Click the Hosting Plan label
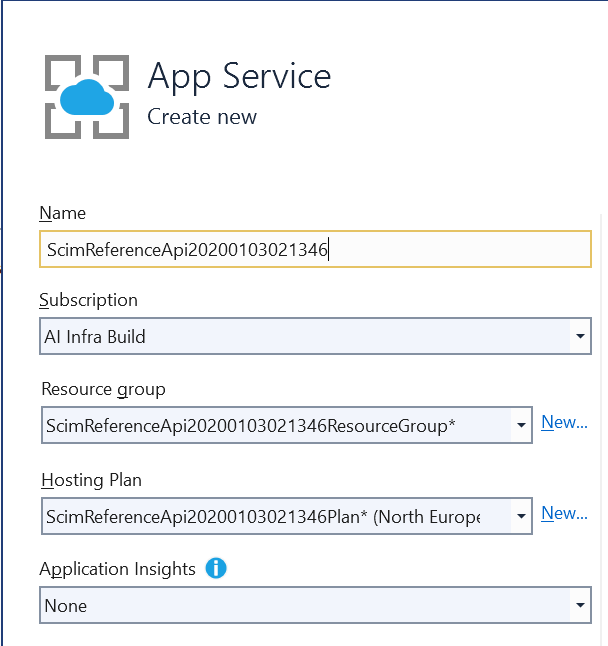Image resolution: width=608 pixels, height=646 pixels. tap(91, 480)
